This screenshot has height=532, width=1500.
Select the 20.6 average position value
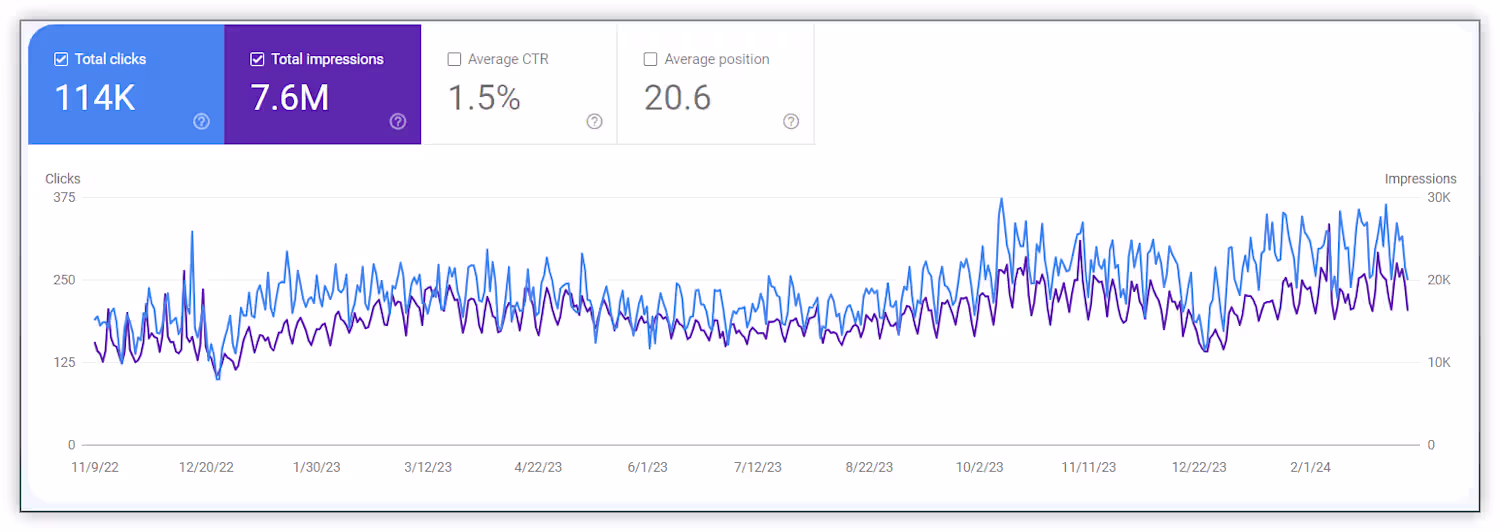tap(677, 98)
